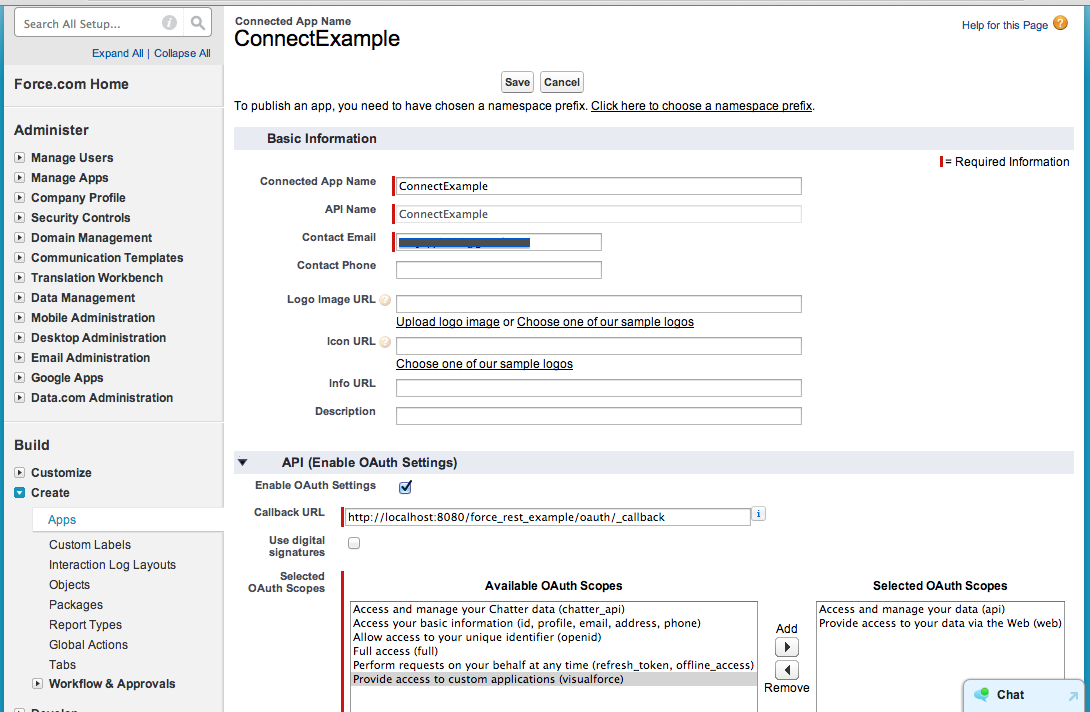1090x712 pixels.
Task: Expand the Email Administration section
Action: pos(19,357)
